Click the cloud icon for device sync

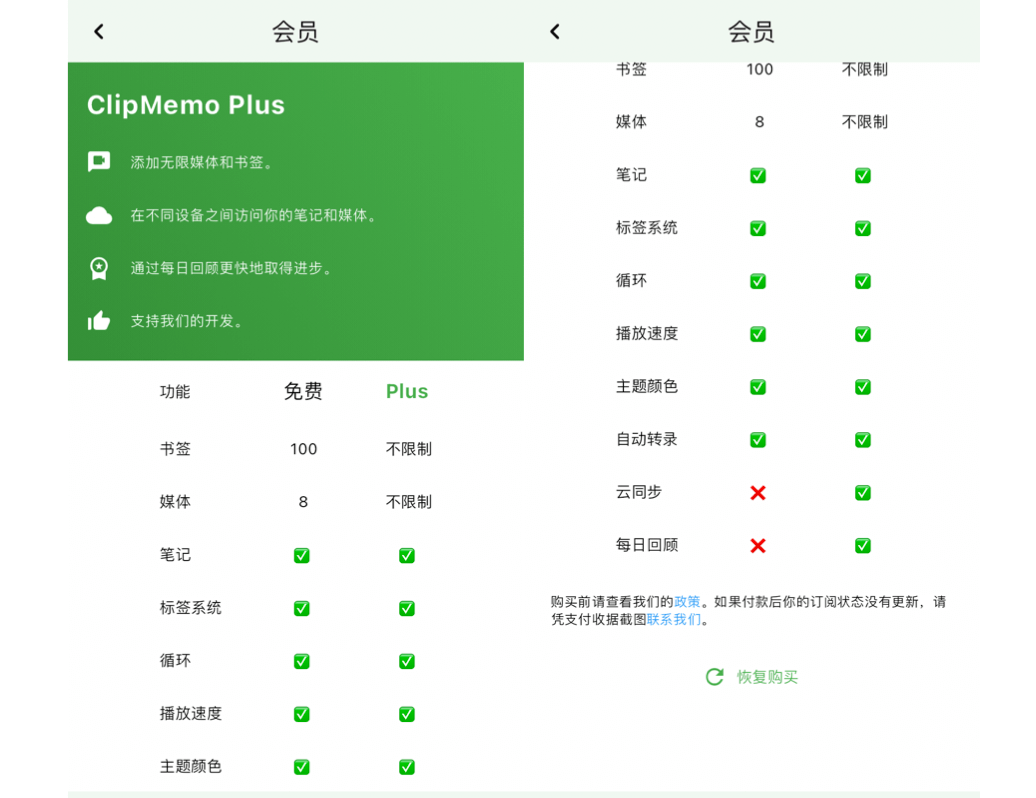(99, 215)
